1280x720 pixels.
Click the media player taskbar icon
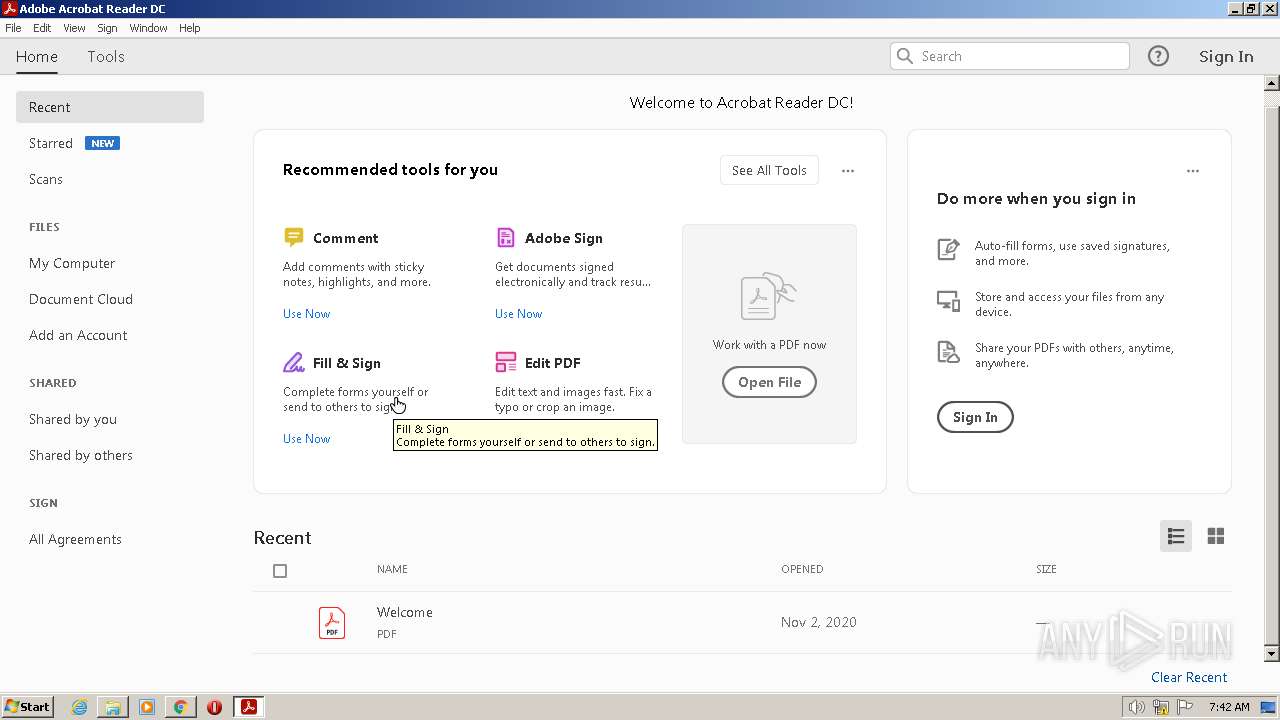pyautogui.click(x=147, y=707)
